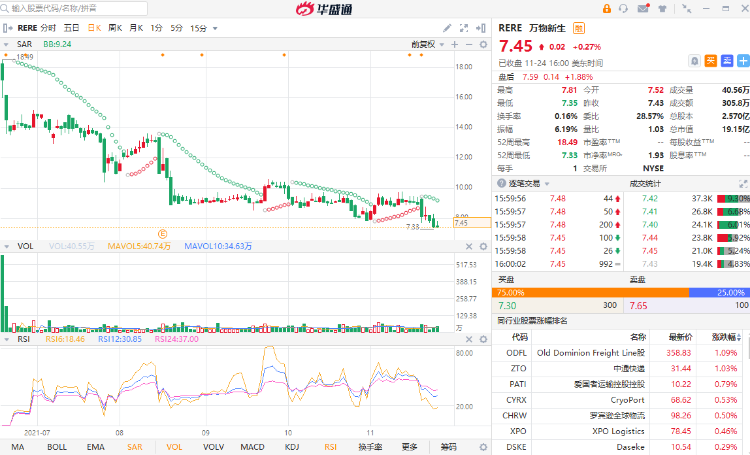The width and height of the screenshot is (750, 455).
Task: Switch to 五日 chart tab
Action: pos(72,28)
